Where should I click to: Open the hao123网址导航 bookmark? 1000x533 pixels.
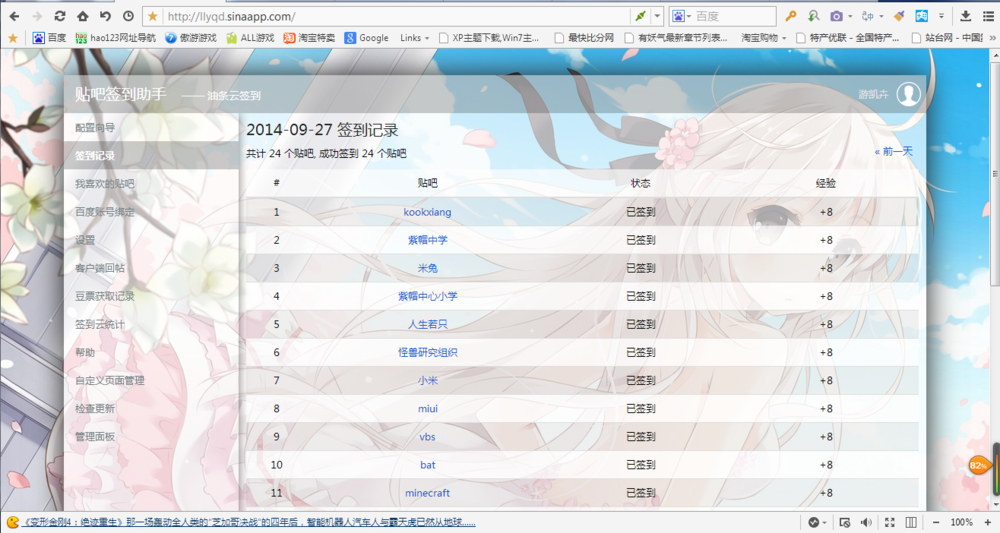click(x=115, y=38)
